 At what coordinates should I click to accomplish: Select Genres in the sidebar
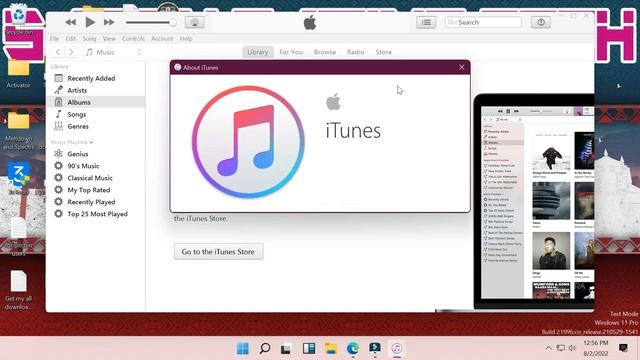tap(96, 126)
